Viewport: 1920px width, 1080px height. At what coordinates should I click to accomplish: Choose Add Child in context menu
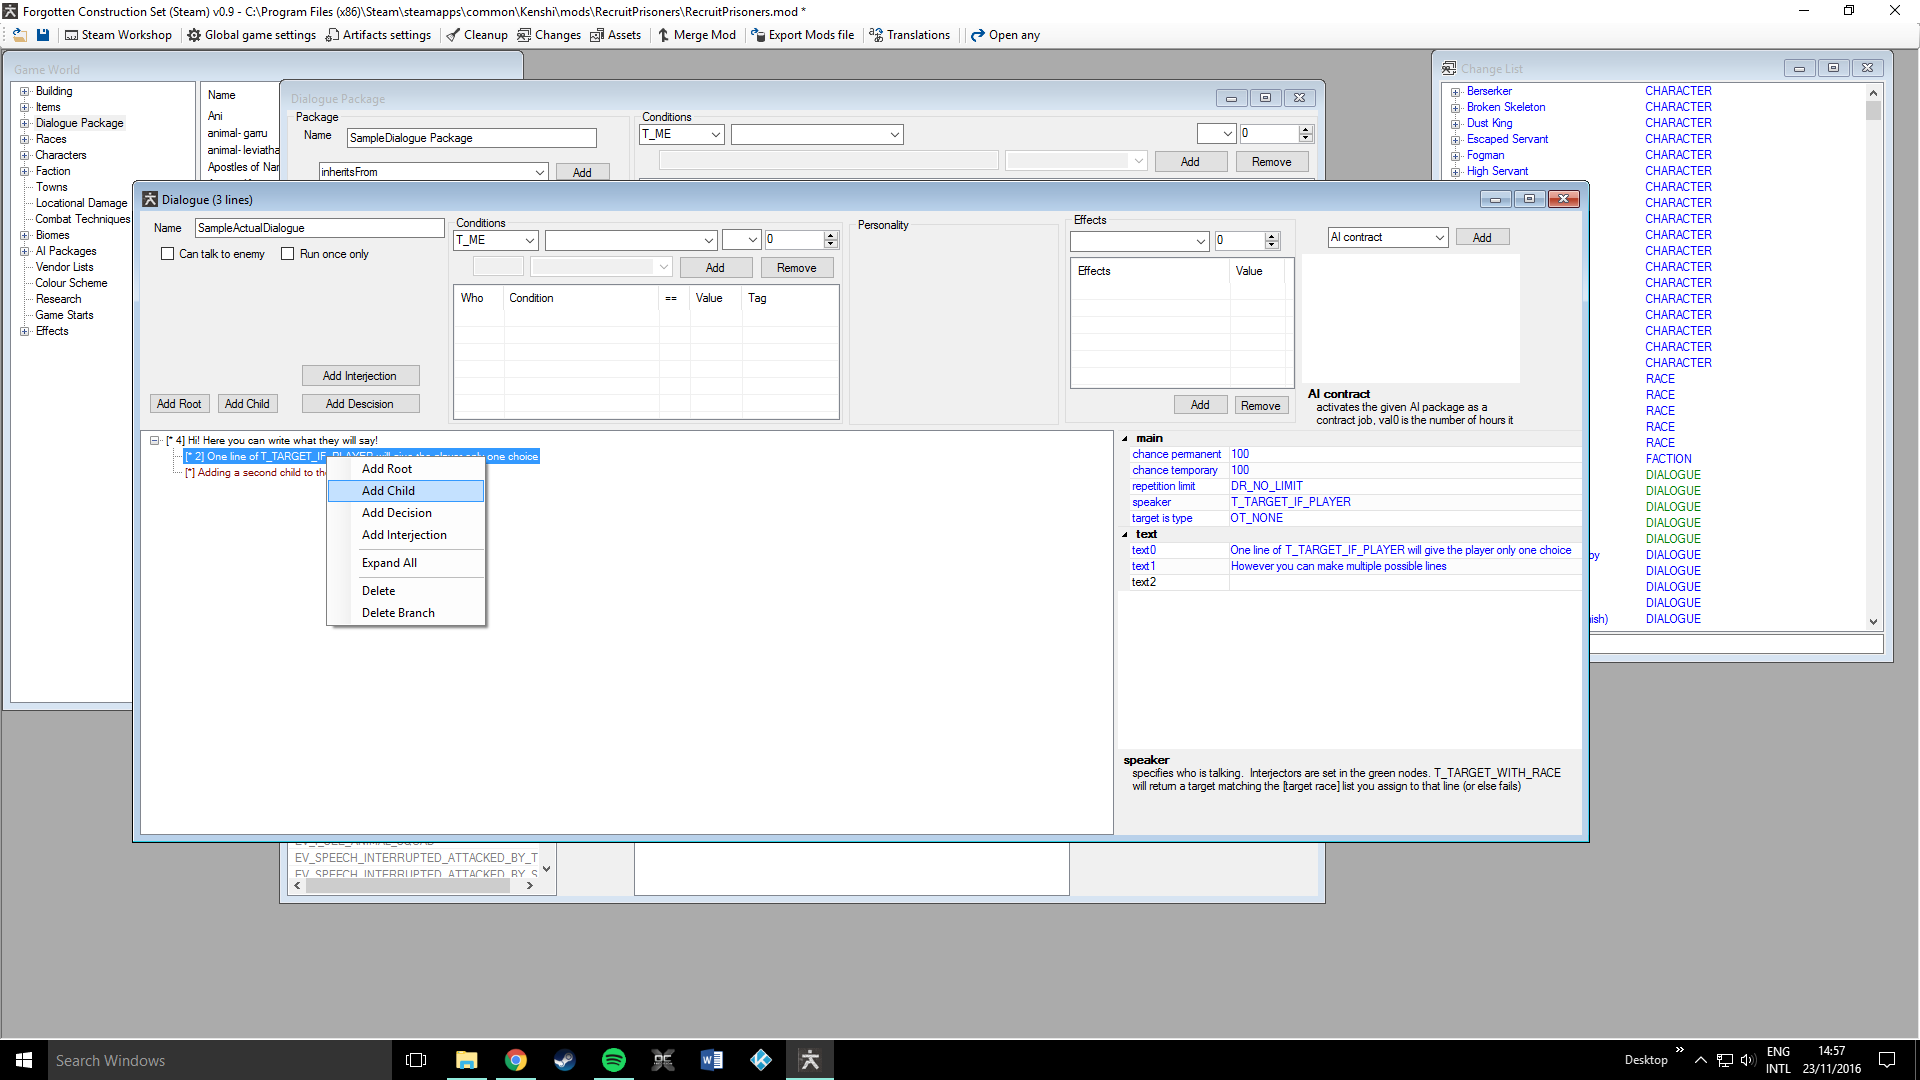388,491
